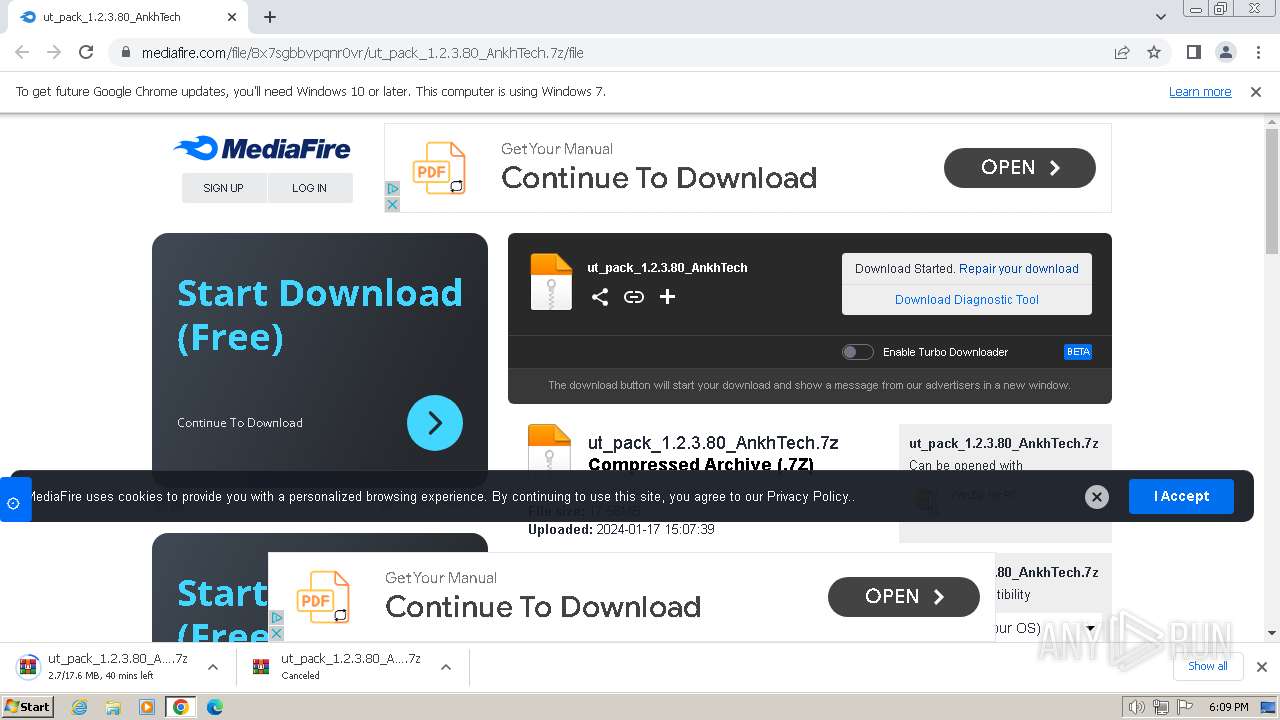Open the tab search chevron
This screenshot has height=720, width=1280.
tap(1161, 17)
